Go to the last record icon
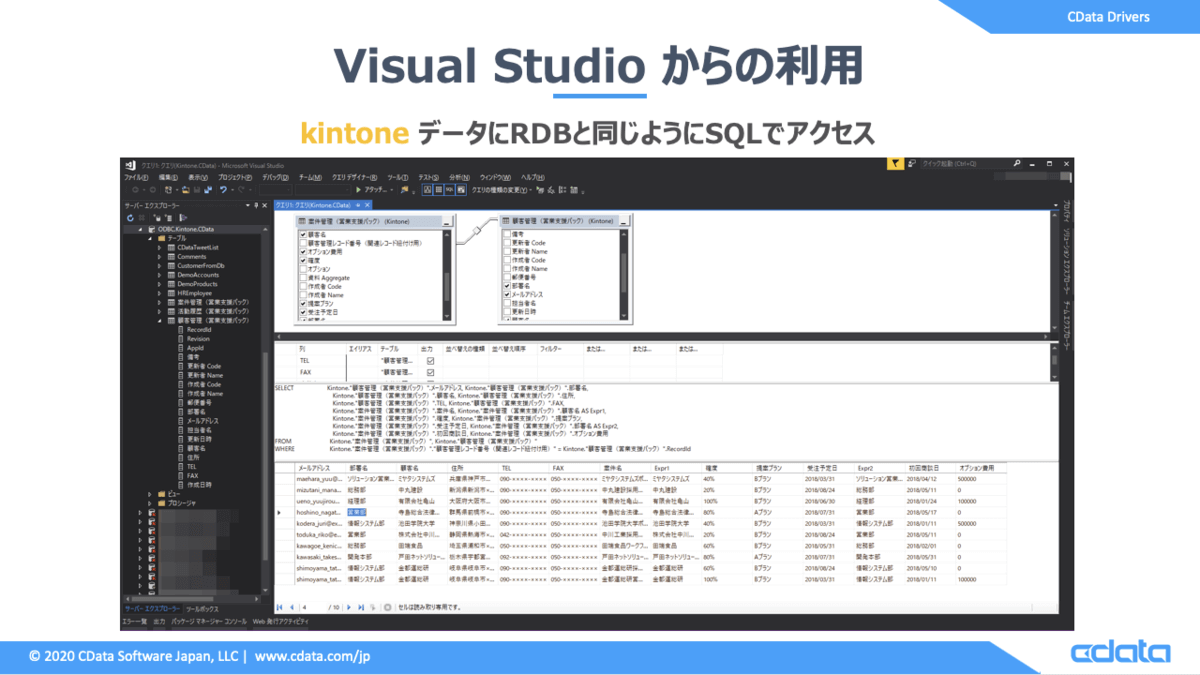The width and height of the screenshot is (1200, 675). [x=361, y=607]
